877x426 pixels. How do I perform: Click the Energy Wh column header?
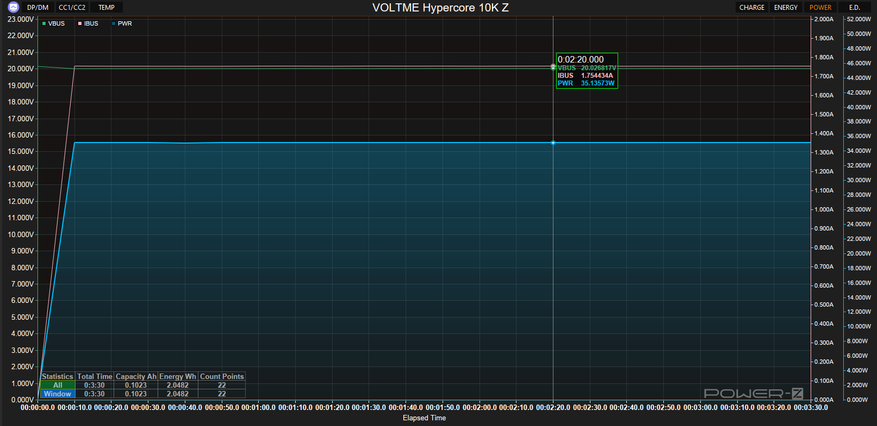point(178,376)
